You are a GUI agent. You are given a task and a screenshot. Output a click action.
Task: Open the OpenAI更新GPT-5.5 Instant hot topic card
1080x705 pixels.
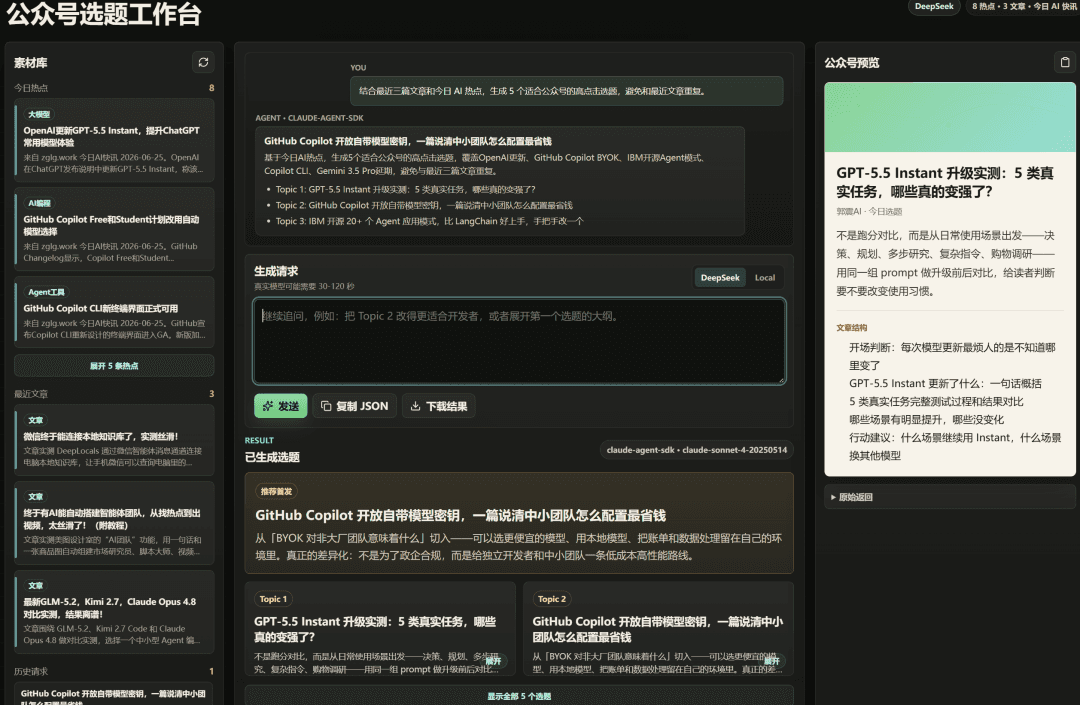114,140
